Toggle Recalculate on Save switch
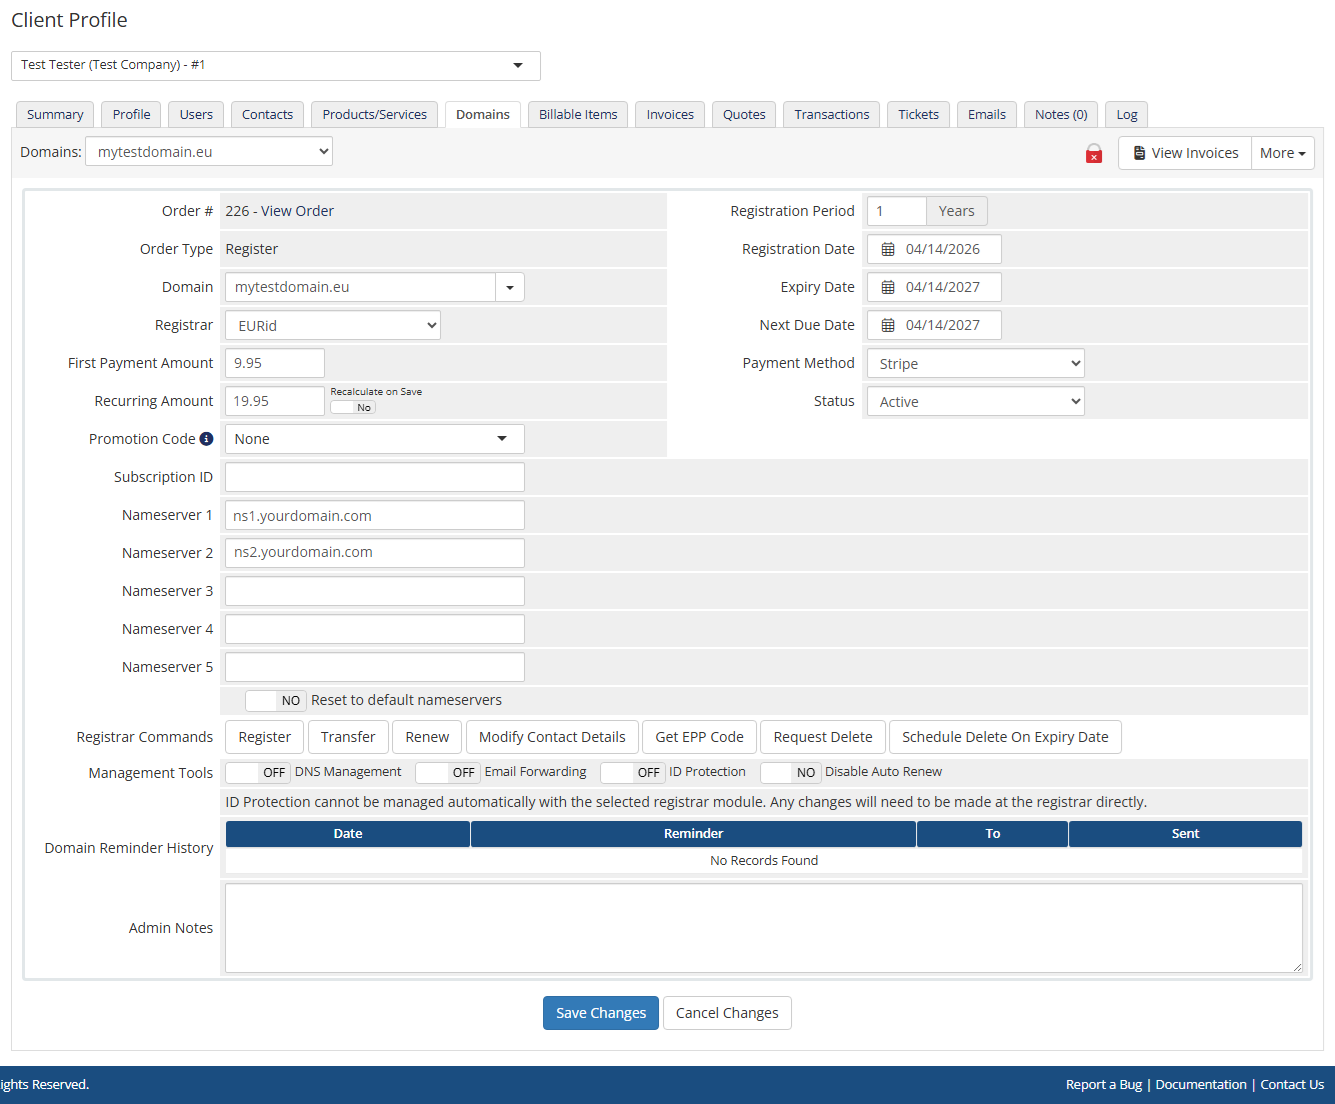This screenshot has width=1335, height=1104. pos(353,407)
